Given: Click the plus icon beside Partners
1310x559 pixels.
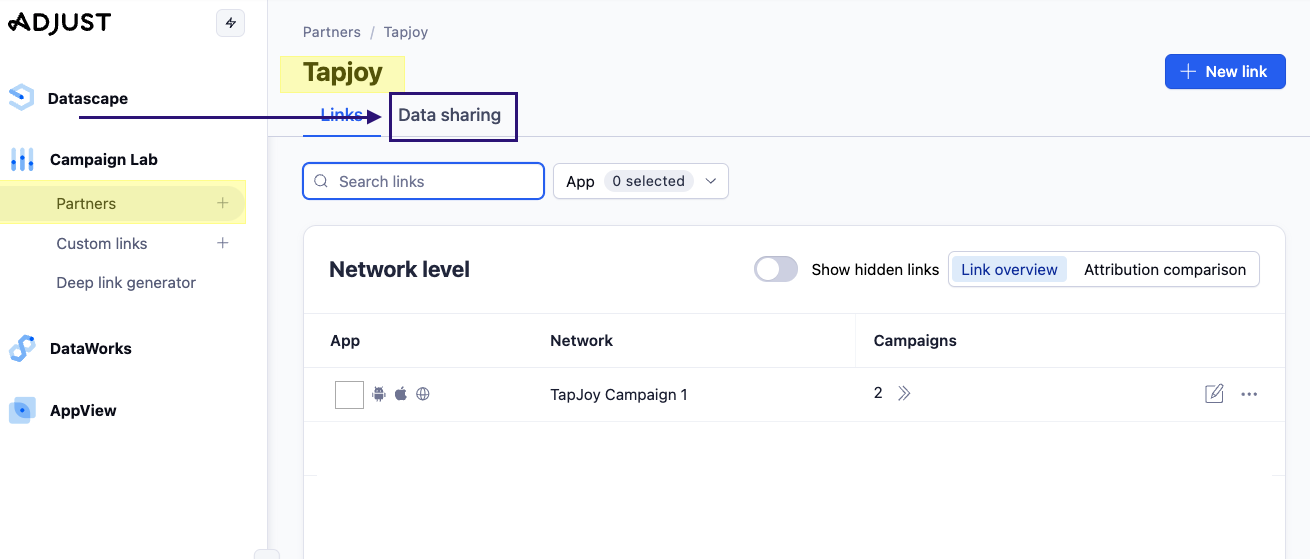Looking at the screenshot, I should coord(223,203).
